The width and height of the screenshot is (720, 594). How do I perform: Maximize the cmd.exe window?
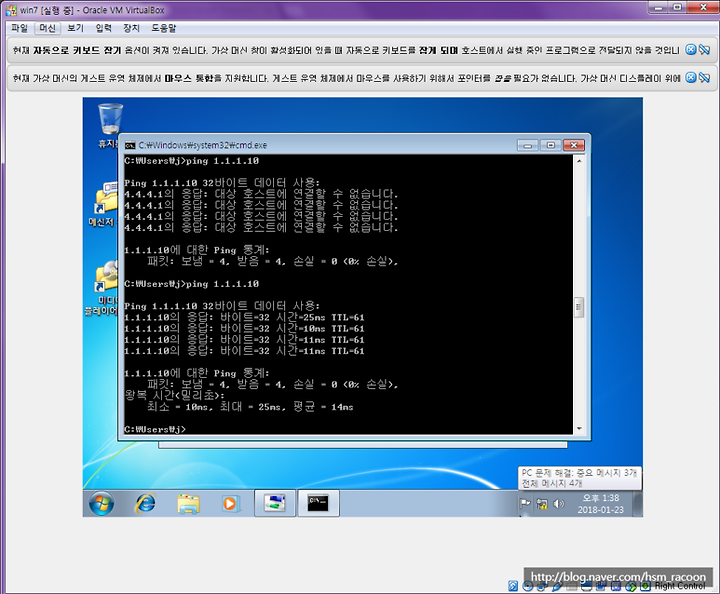pos(550,146)
